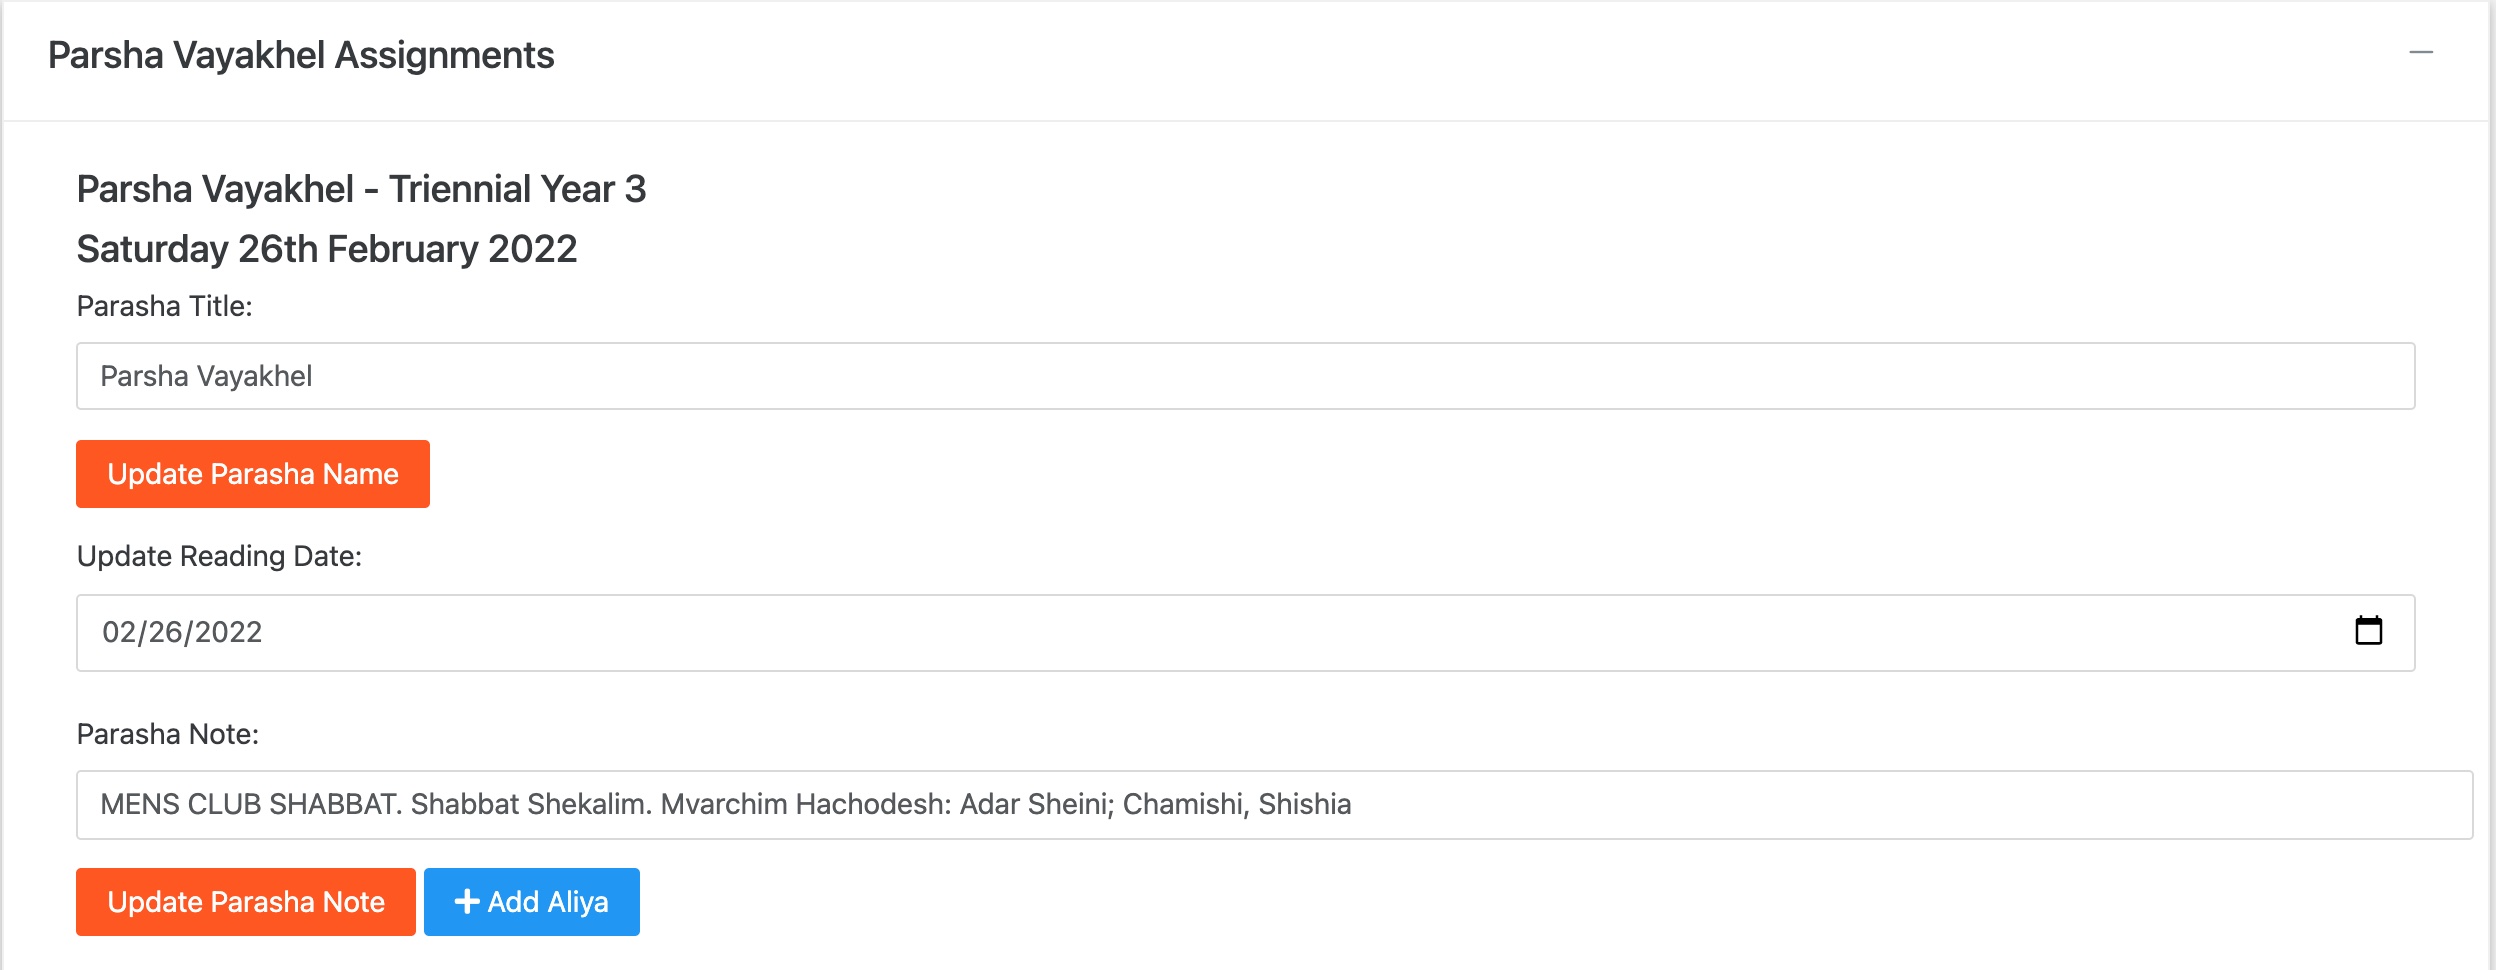
Task: Click the 'Parasha Title:' label
Action: point(165,306)
